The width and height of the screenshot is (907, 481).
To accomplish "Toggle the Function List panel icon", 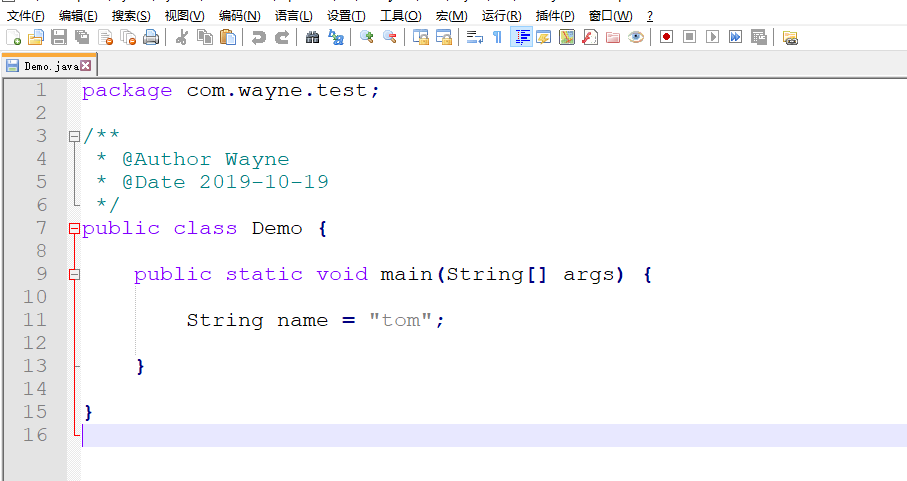I will [x=589, y=38].
